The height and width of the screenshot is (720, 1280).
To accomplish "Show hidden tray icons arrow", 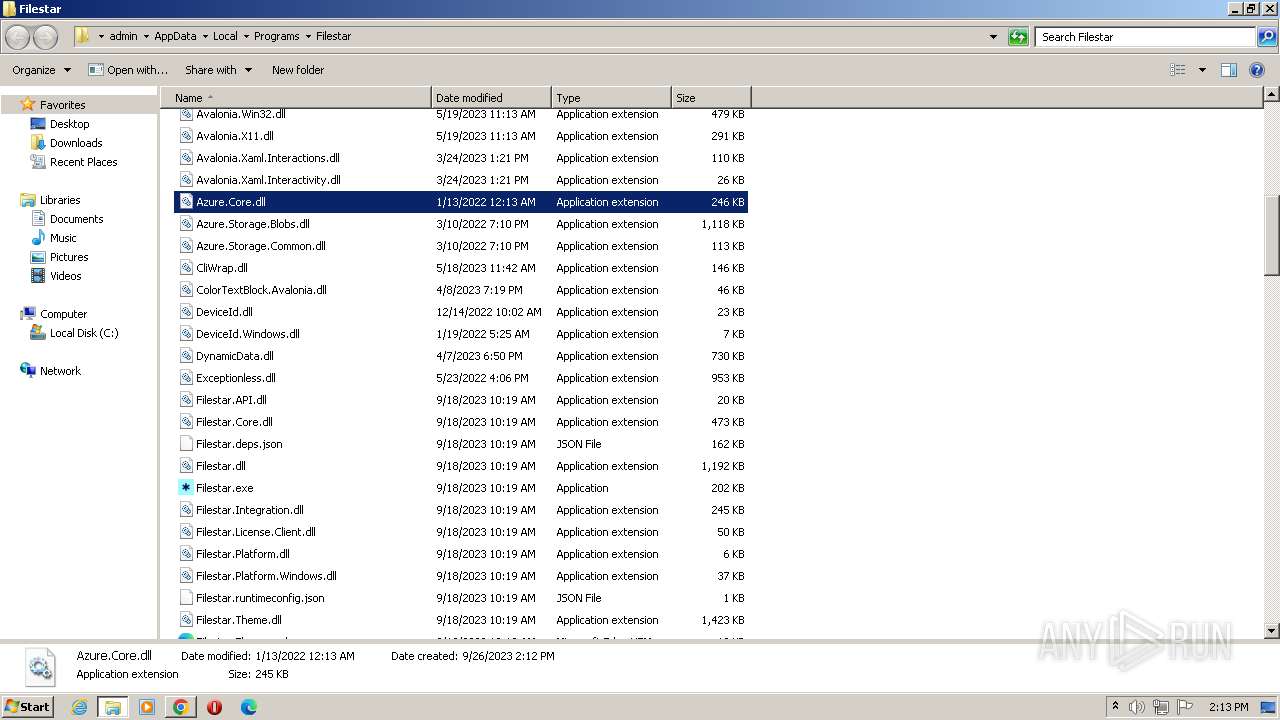I will [1115, 706].
